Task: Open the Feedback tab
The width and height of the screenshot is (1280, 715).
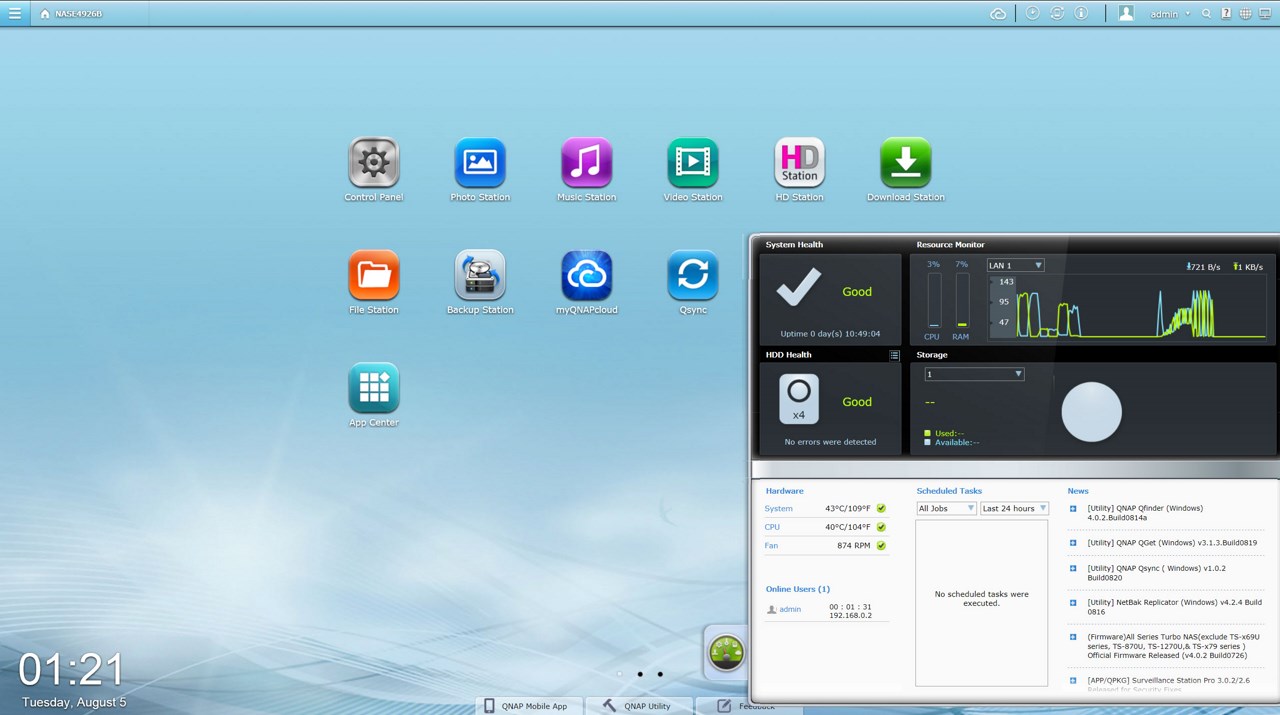Action: (747, 706)
